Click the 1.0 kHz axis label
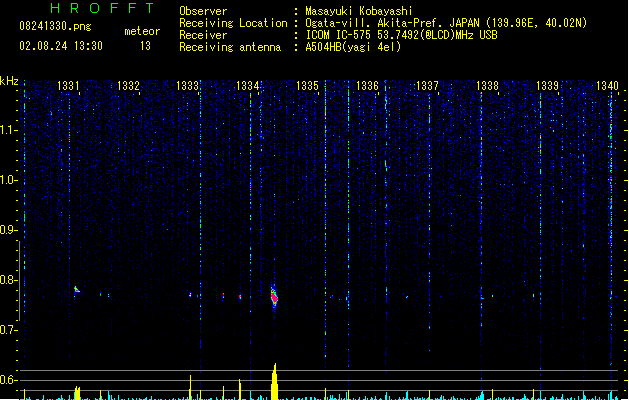Viewport: 629px width, 400px height. pyautogui.click(x=8, y=180)
